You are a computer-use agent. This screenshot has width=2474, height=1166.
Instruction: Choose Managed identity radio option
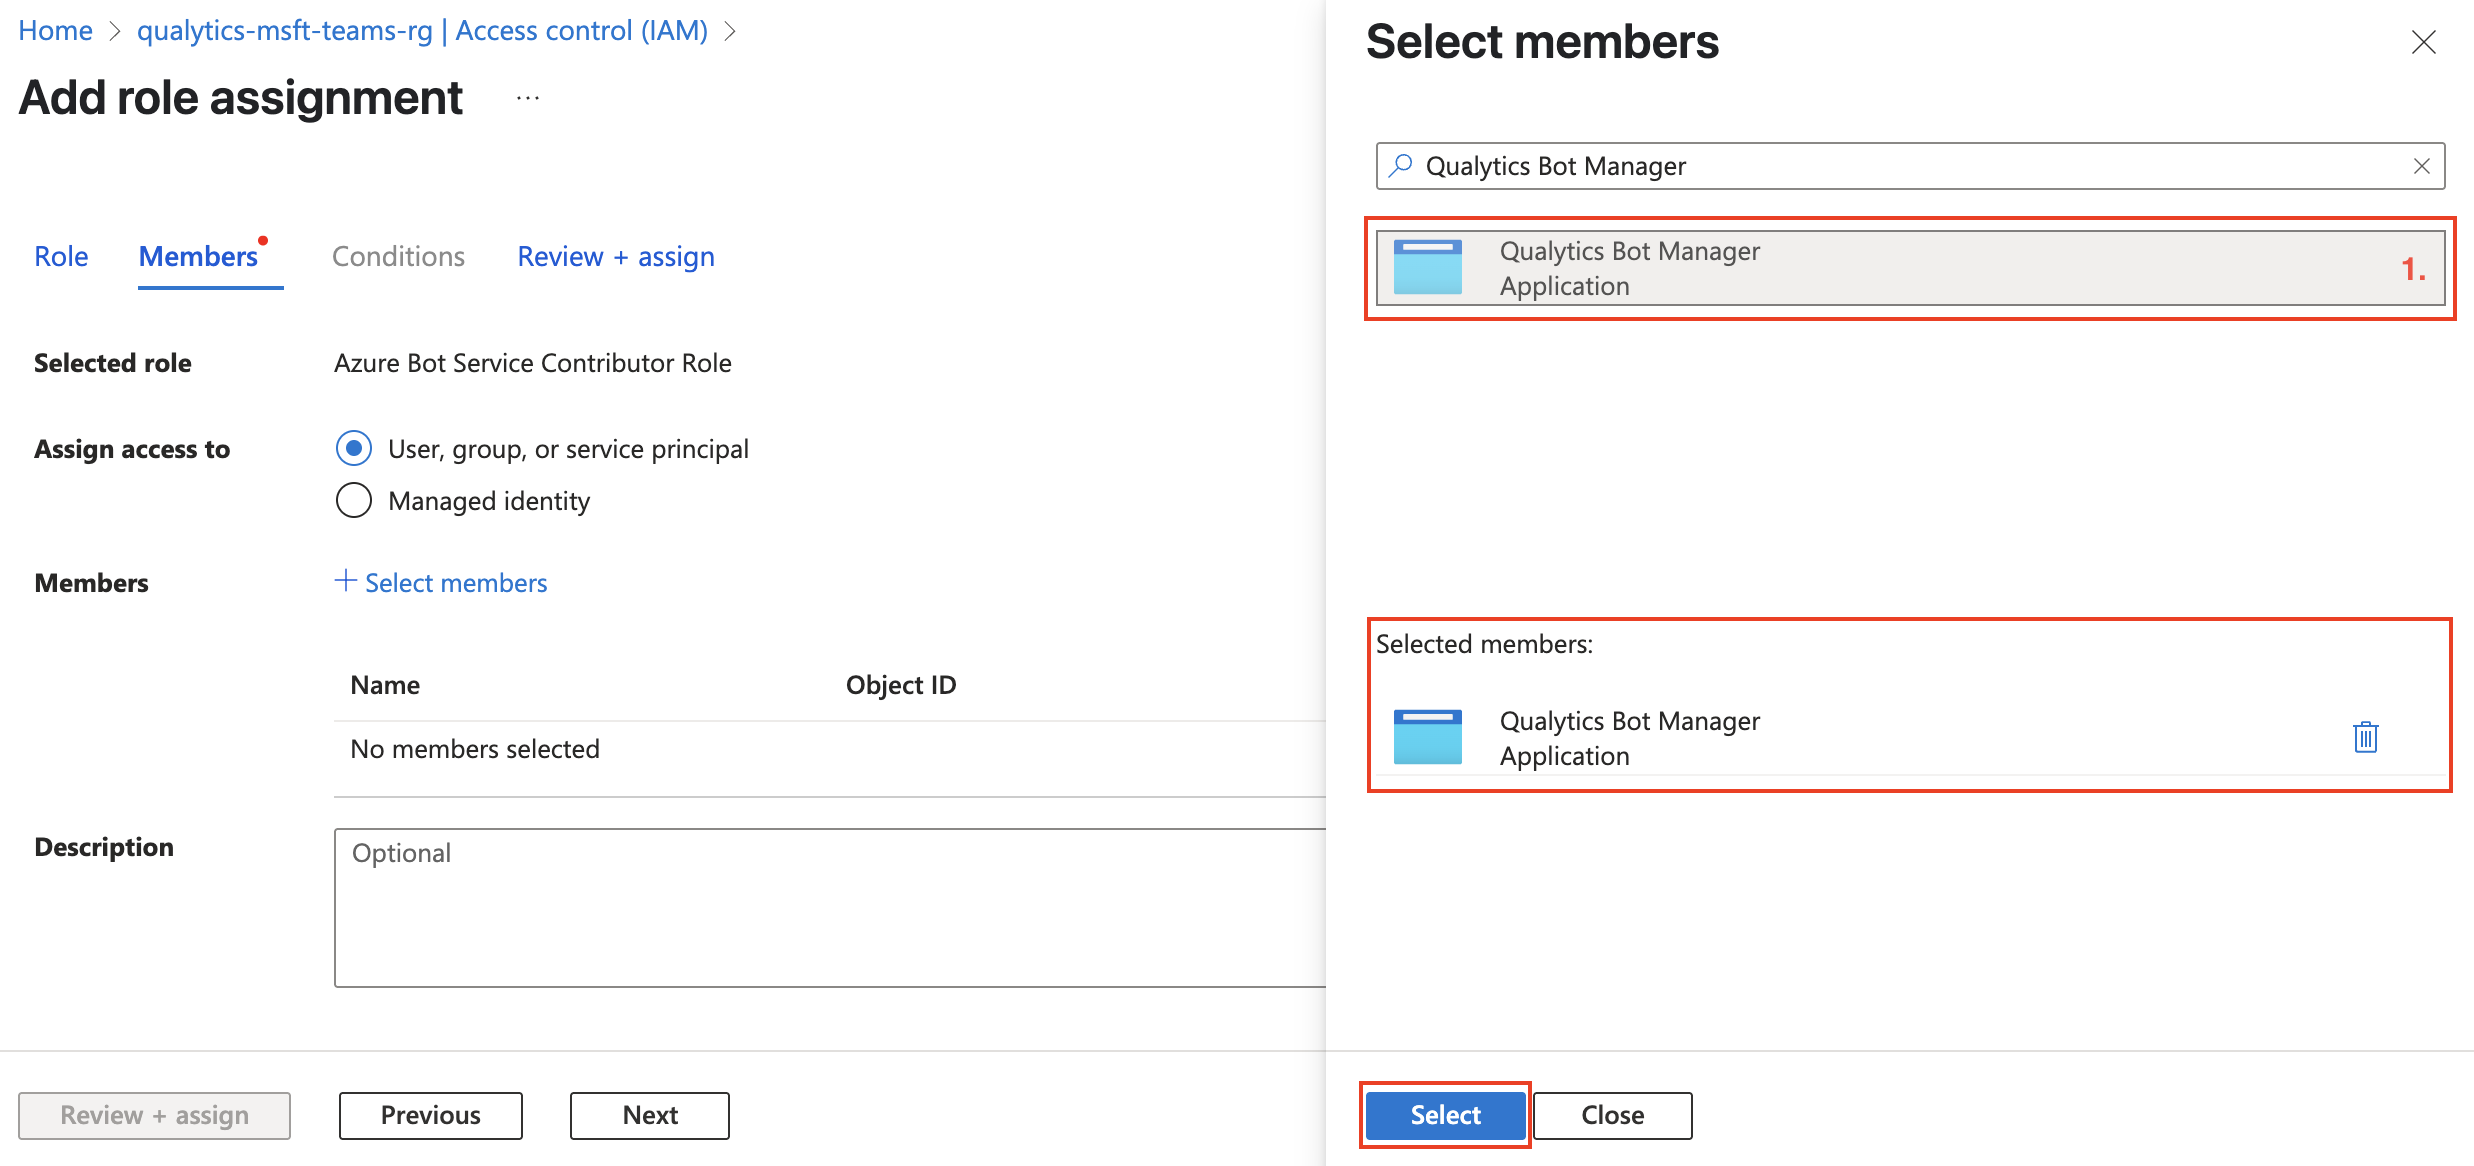354,500
